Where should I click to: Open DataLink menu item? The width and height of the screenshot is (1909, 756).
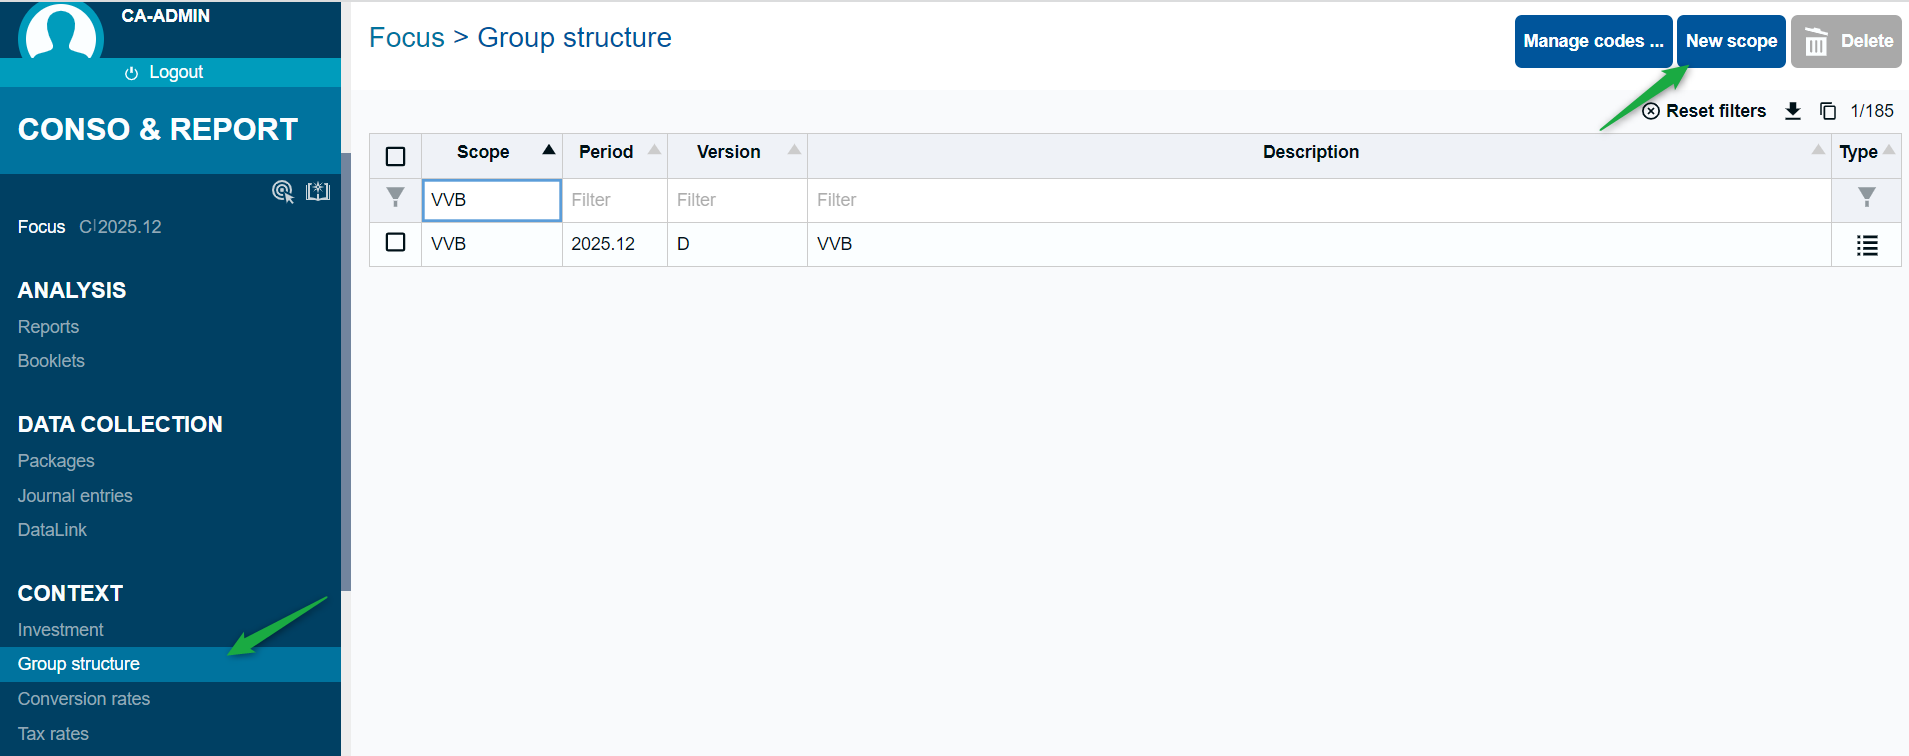[x=52, y=530]
